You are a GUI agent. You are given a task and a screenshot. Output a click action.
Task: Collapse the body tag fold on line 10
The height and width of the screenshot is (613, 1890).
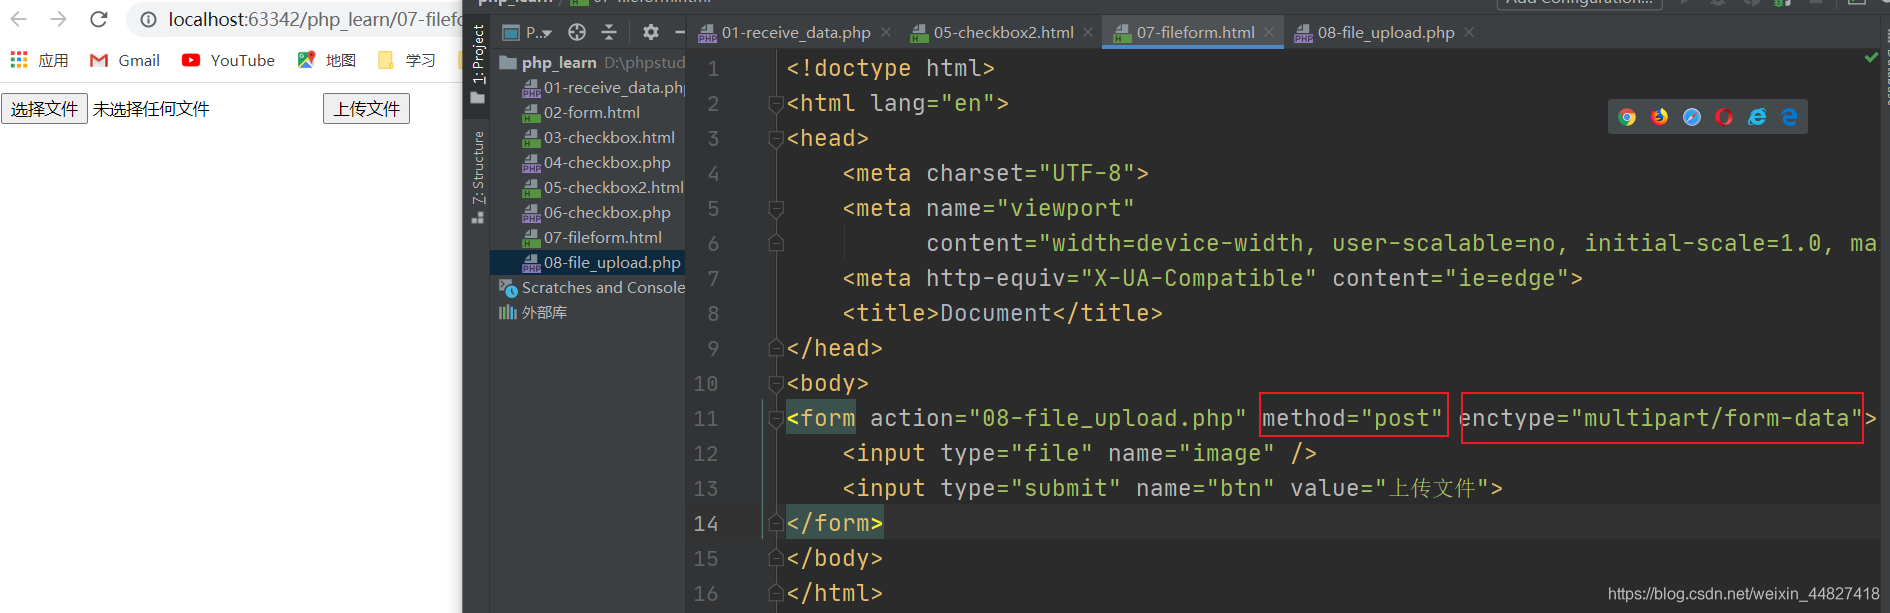[x=775, y=383]
